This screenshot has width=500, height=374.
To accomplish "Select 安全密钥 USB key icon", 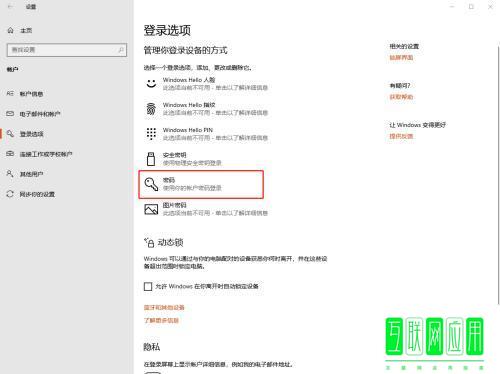I will pyautogui.click(x=151, y=159).
